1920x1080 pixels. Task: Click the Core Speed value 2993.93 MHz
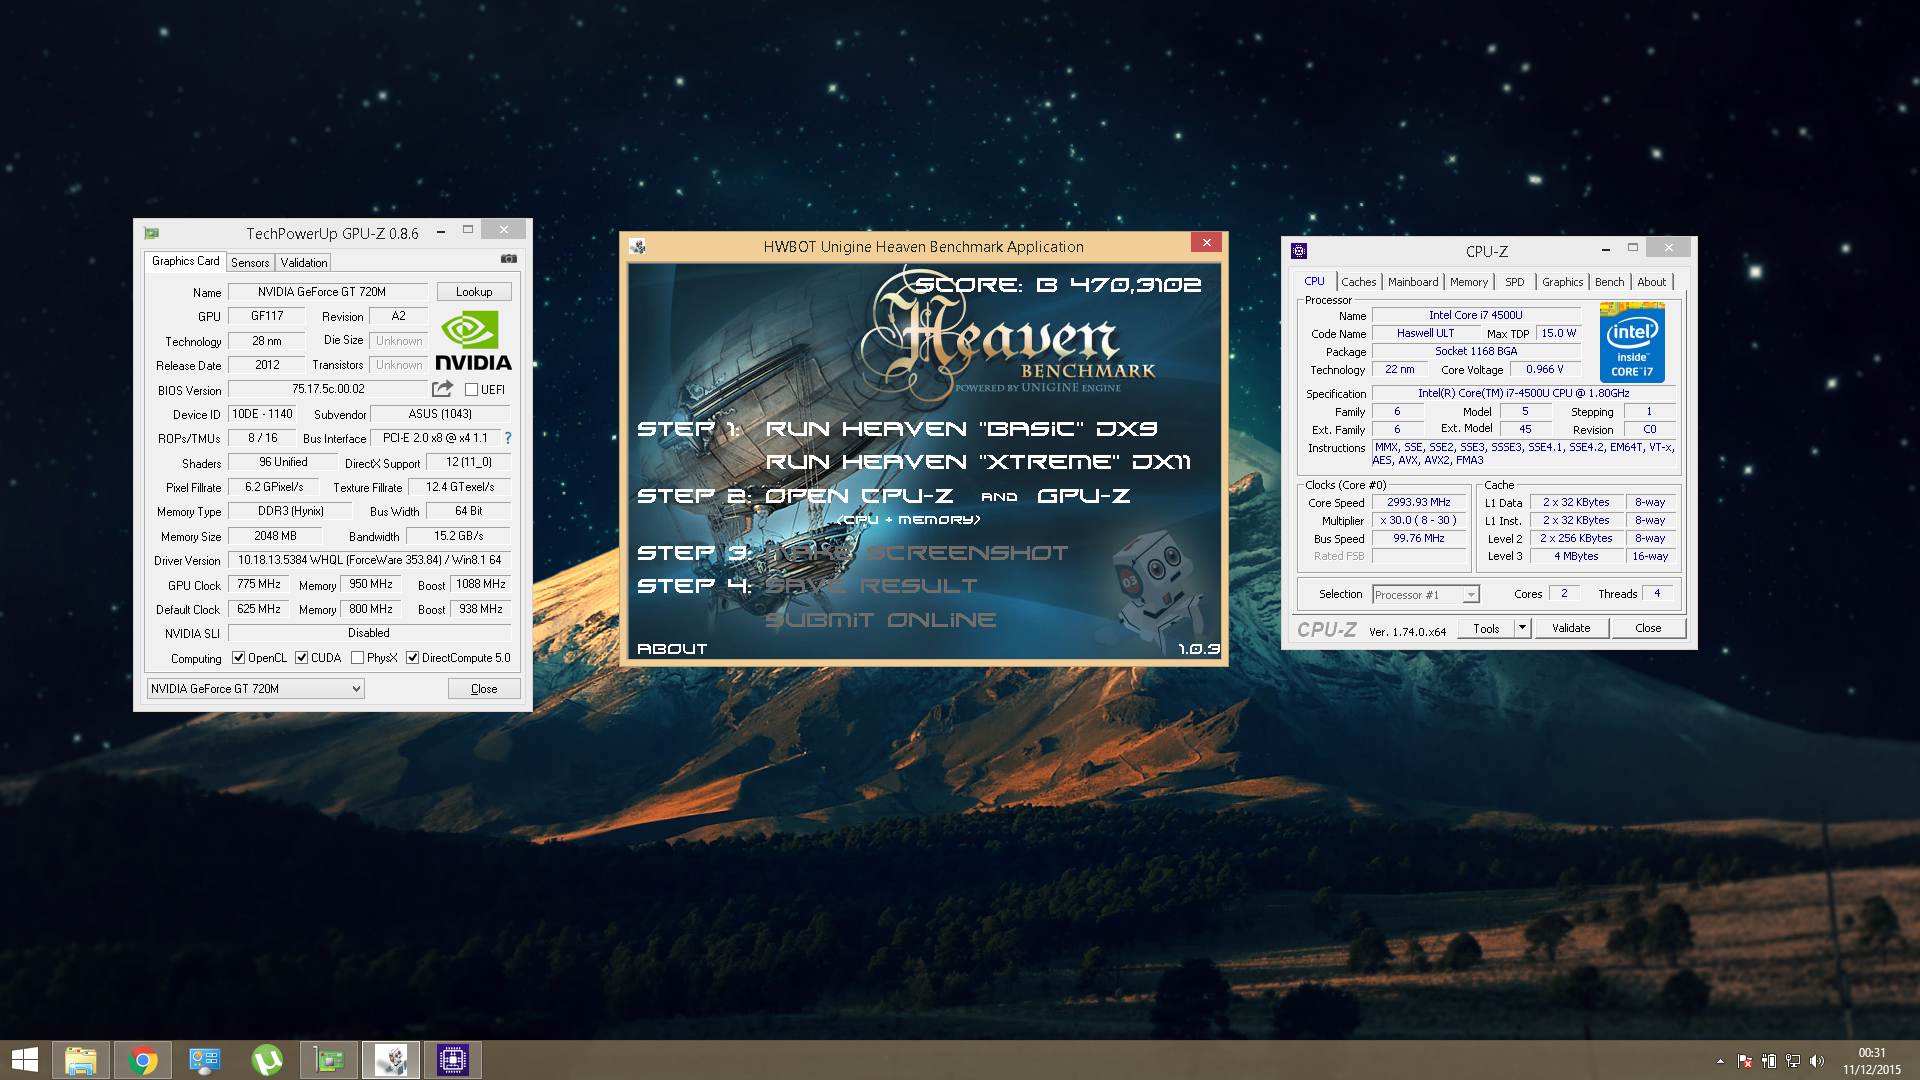point(1418,502)
